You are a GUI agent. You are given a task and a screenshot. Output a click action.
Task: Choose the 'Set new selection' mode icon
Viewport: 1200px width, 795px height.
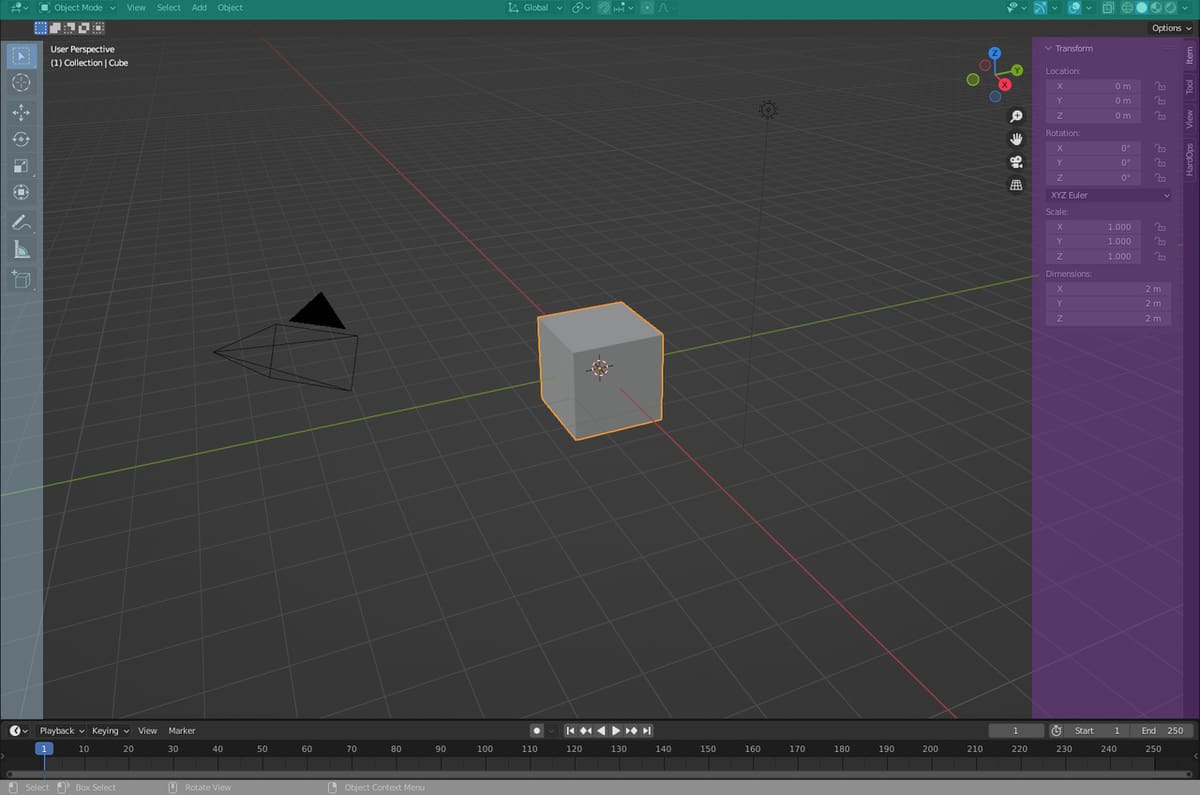[x=41, y=28]
